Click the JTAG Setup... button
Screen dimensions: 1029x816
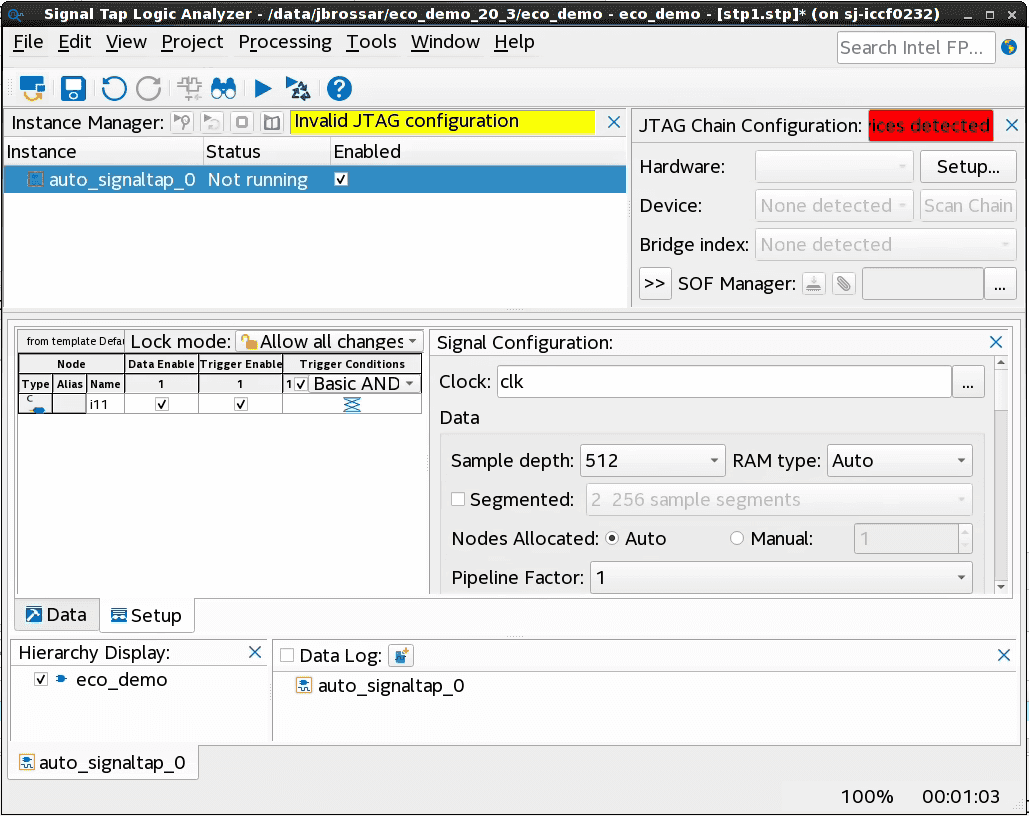967,167
